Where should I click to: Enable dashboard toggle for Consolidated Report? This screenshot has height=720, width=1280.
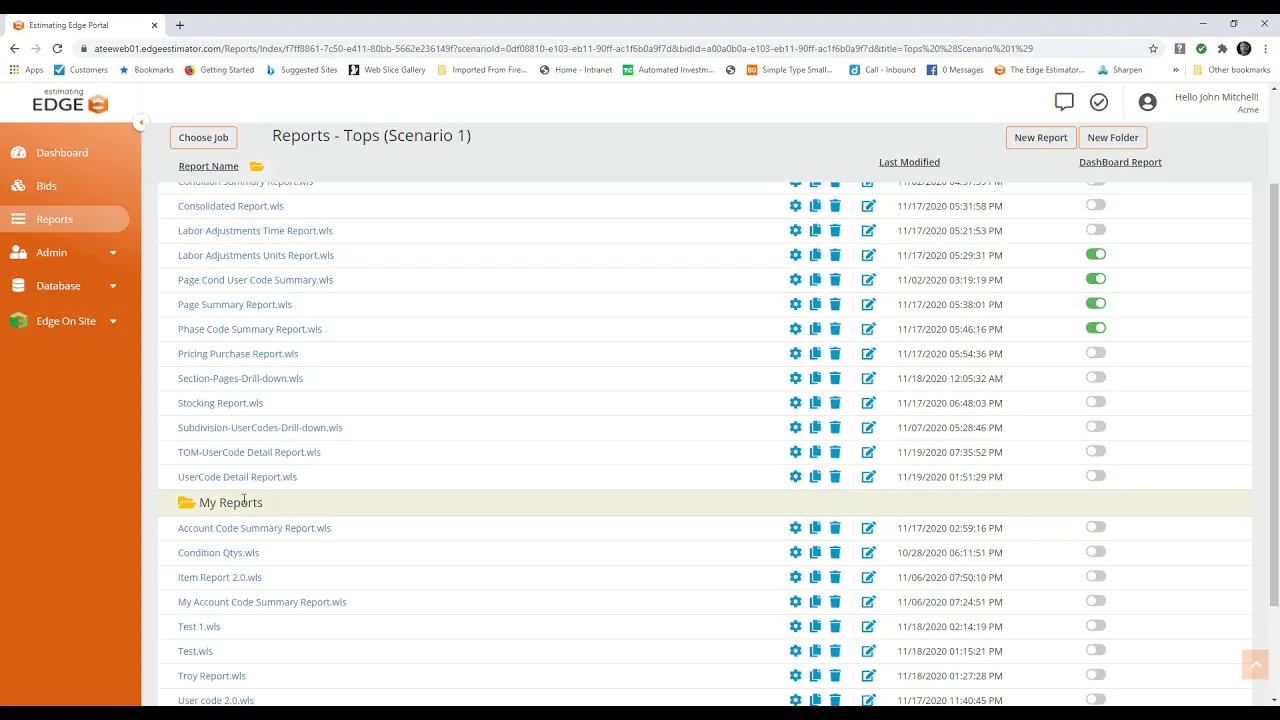pyautogui.click(x=1096, y=205)
